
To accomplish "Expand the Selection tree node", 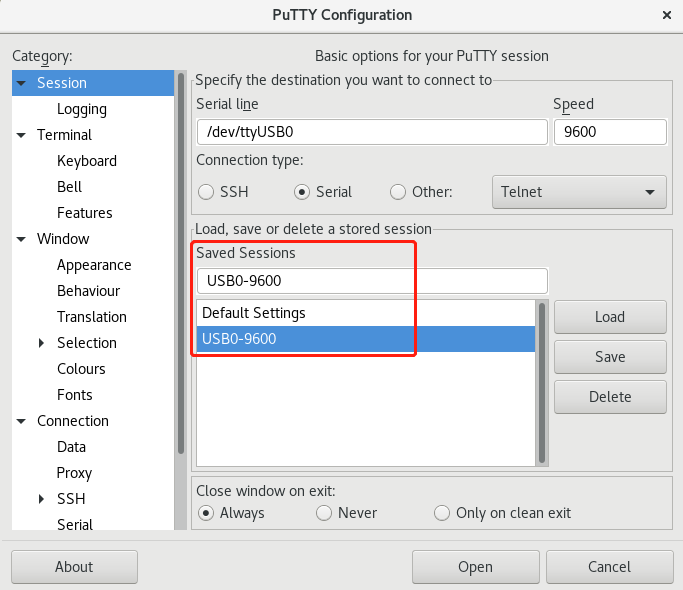I will [42, 343].
